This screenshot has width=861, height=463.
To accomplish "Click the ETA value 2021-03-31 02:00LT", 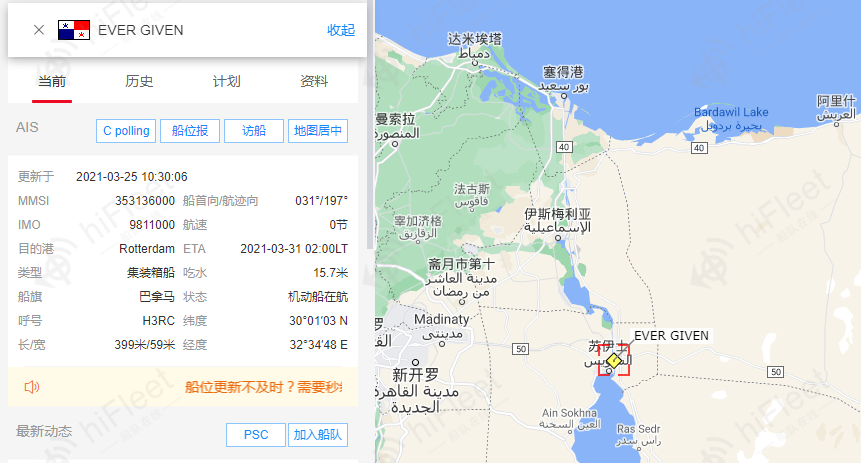I will point(294,249).
